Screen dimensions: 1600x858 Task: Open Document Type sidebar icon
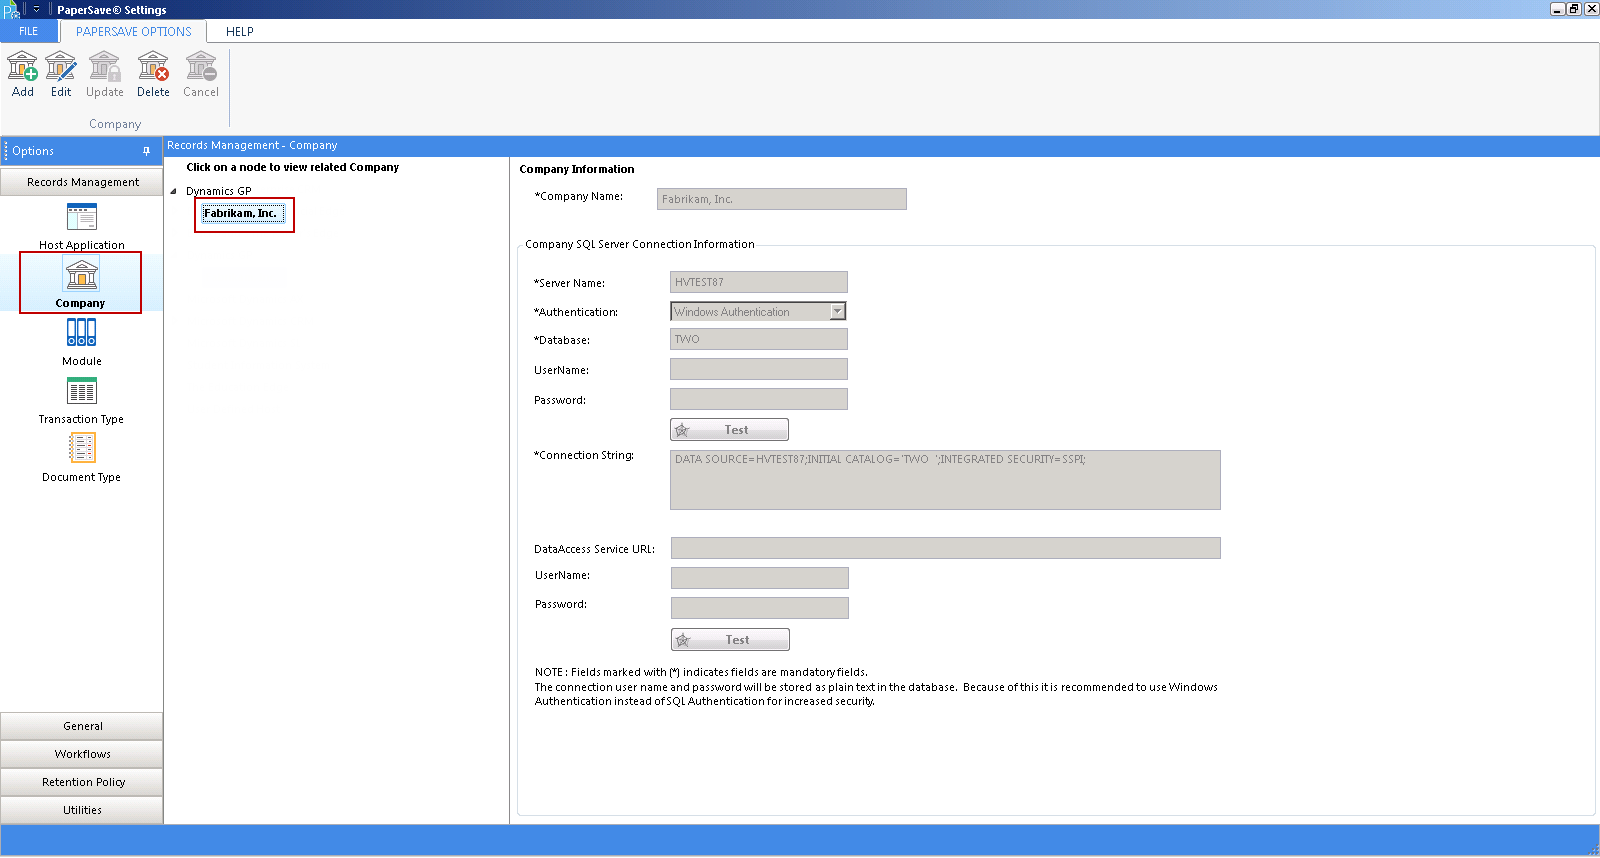(82, 458)
